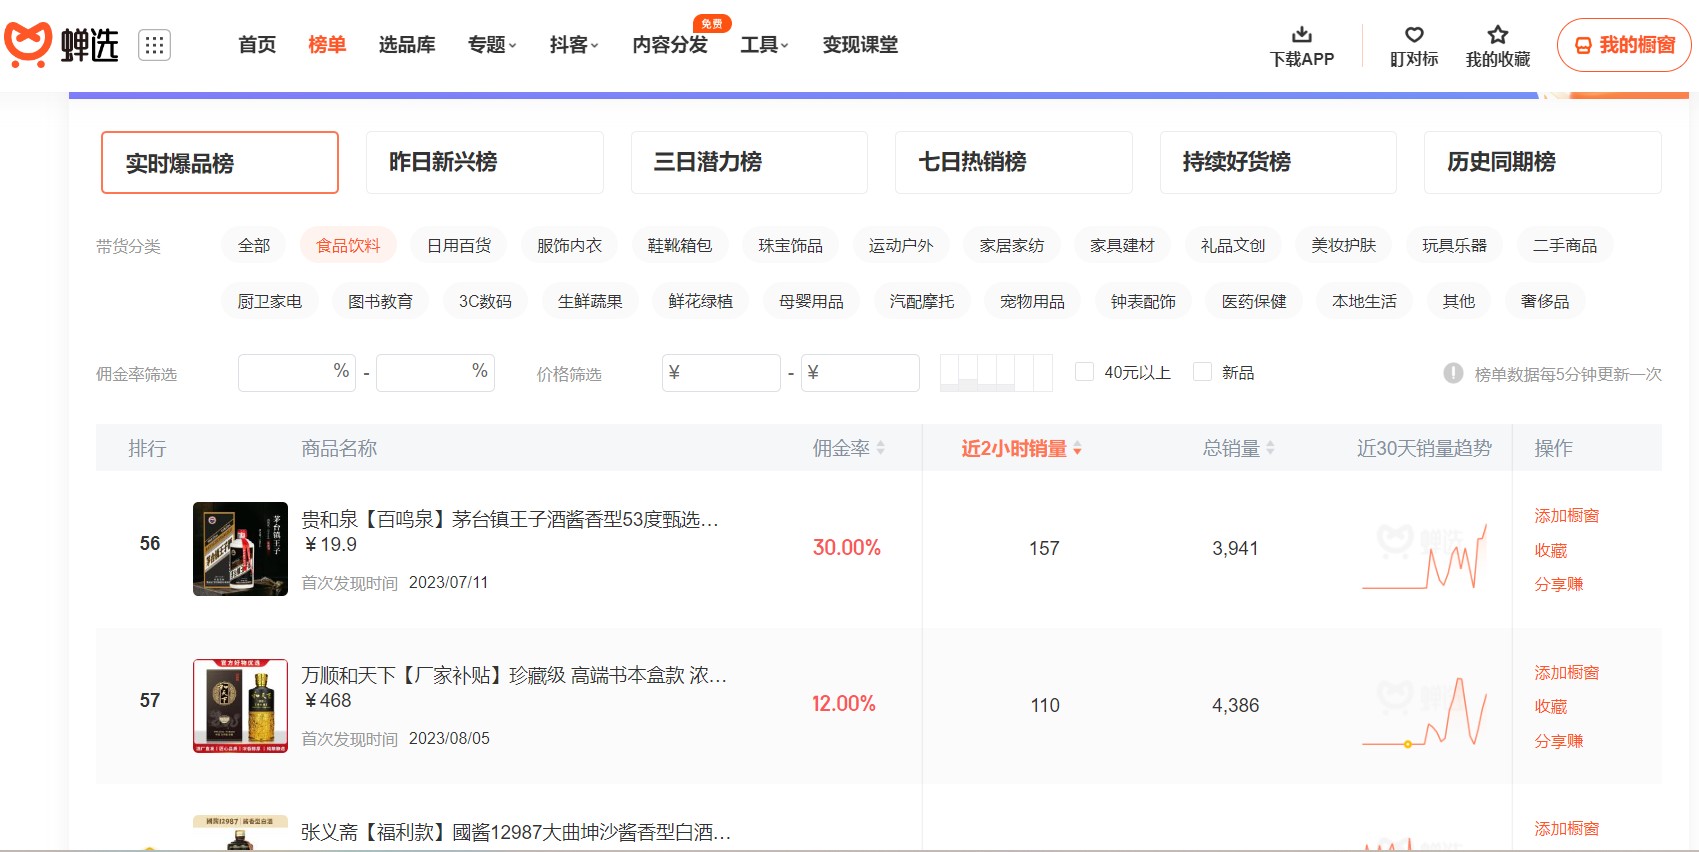The width and height of the screenshot is (1699, 852).
Task: Switch to 三日潜力榜 tab
Action: (x=749, y=162)
